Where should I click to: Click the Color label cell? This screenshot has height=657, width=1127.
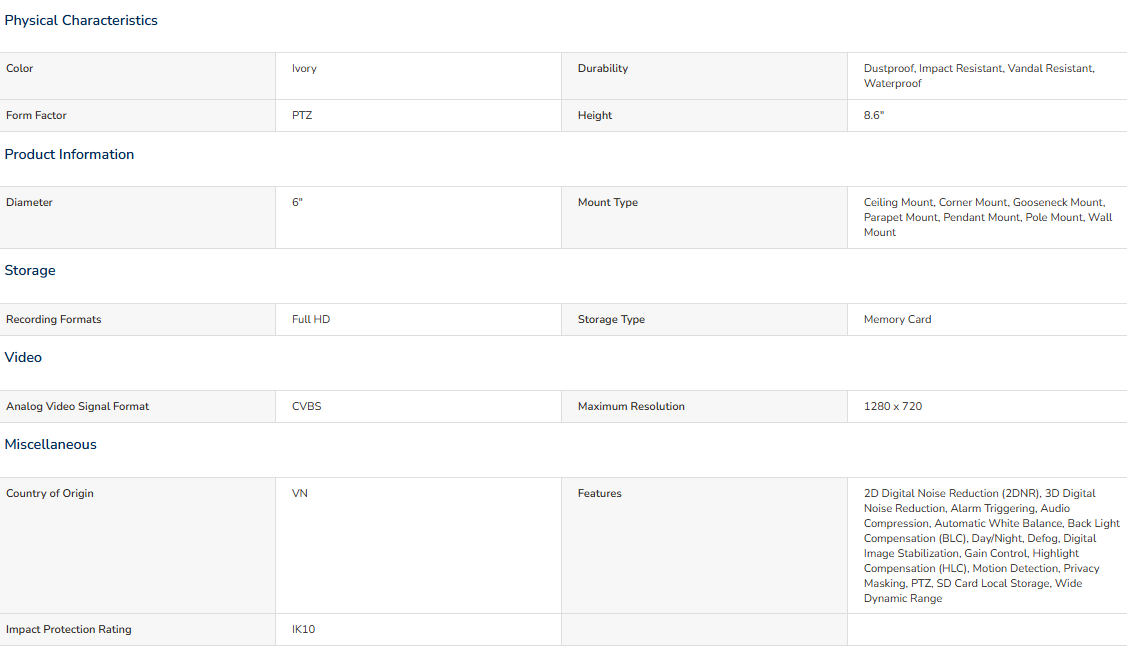pyautogui.click(x=20, y=68)
